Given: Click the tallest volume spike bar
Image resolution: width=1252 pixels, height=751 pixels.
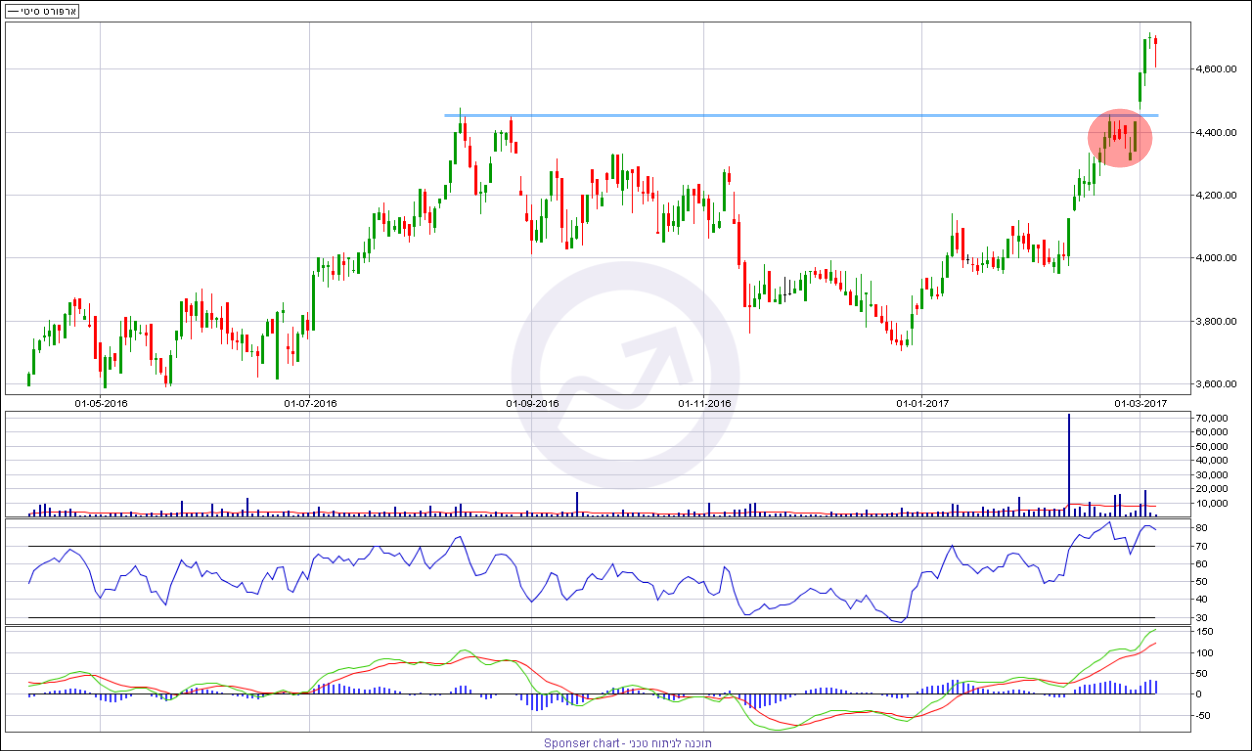Looking at the screenshot, I should (1068, 465).
